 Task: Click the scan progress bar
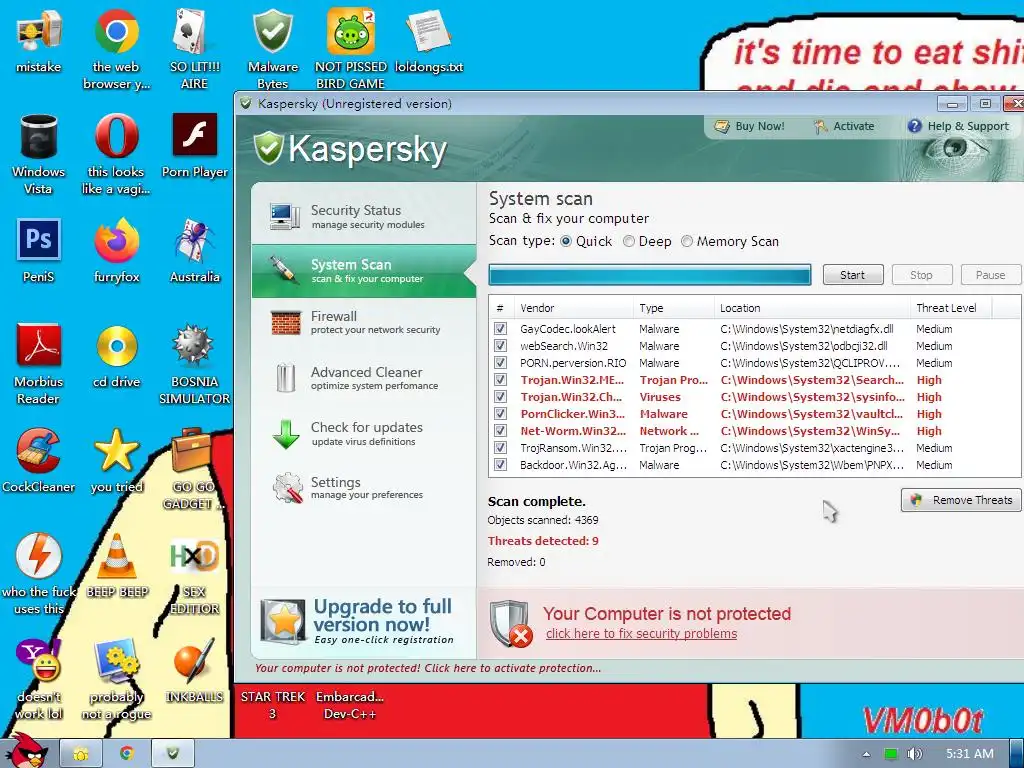click(x=650, y=275)
